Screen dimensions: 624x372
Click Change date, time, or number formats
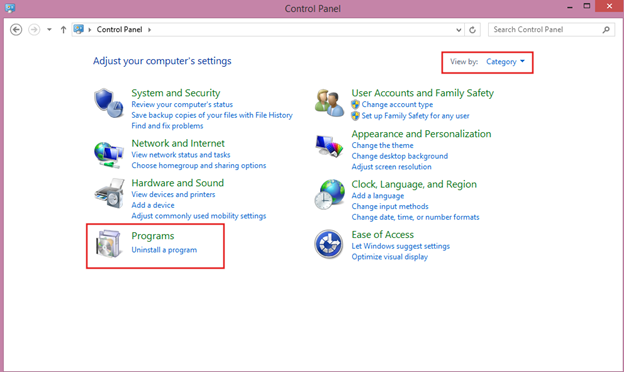(x=415, y=217)
